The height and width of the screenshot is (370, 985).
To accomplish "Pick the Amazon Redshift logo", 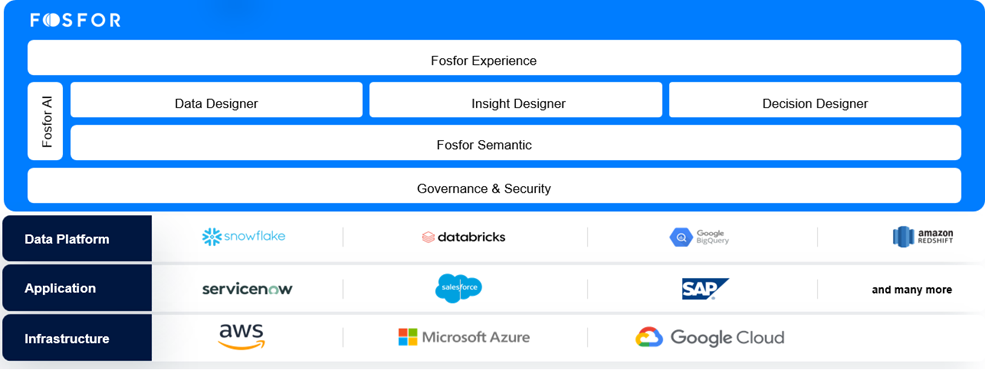I will pyautogui.click(x=923, y=236).
